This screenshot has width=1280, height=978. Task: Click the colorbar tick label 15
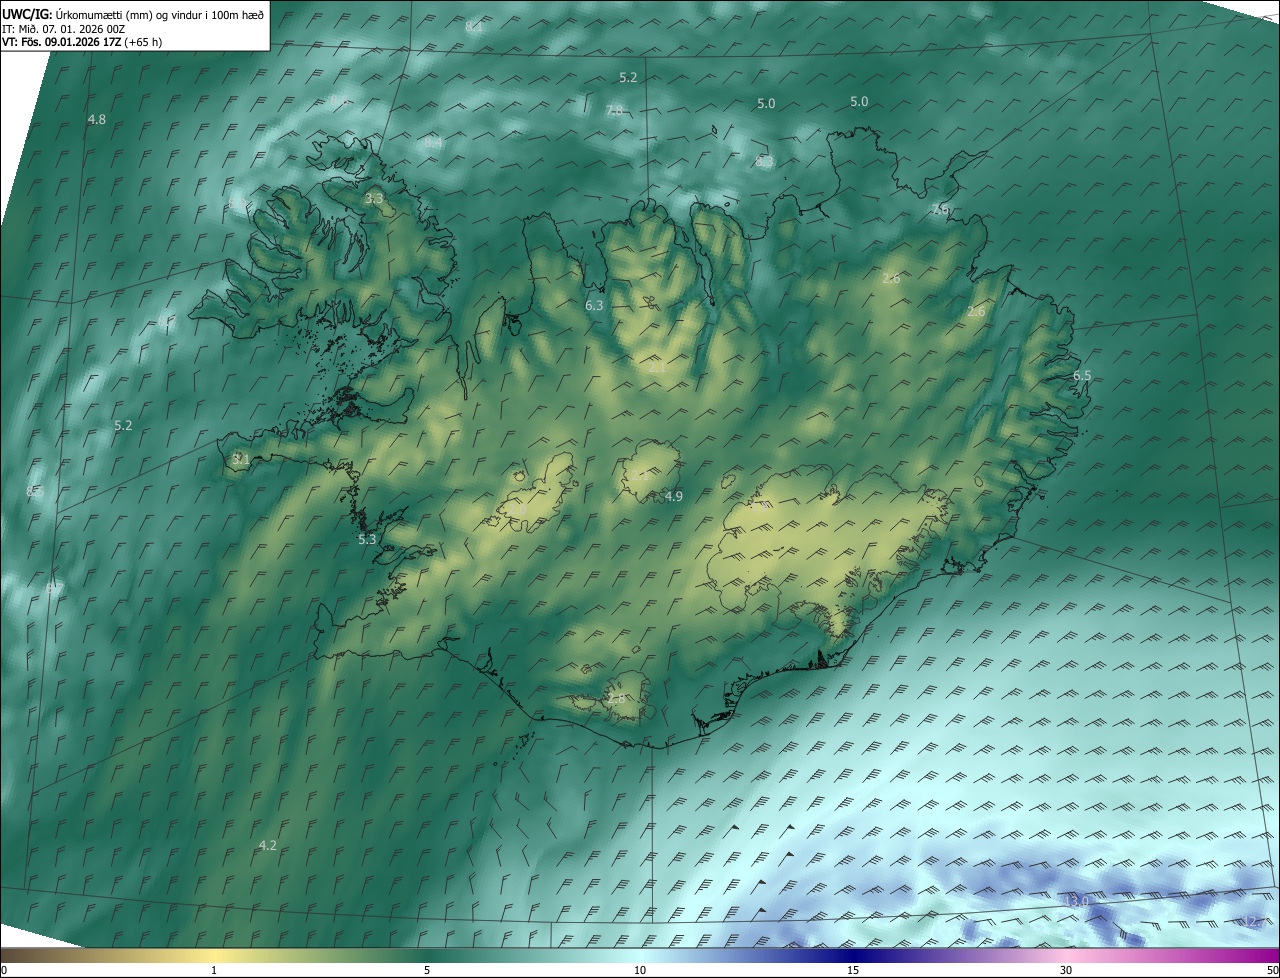click(853, 970)
